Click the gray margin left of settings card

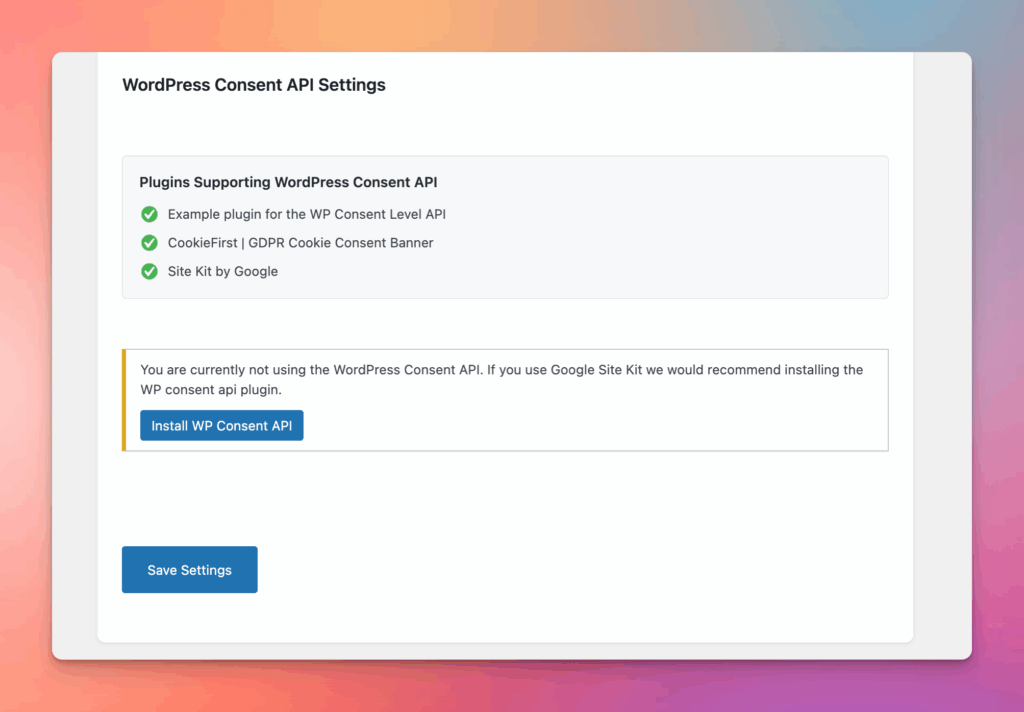tap(75, 350)
